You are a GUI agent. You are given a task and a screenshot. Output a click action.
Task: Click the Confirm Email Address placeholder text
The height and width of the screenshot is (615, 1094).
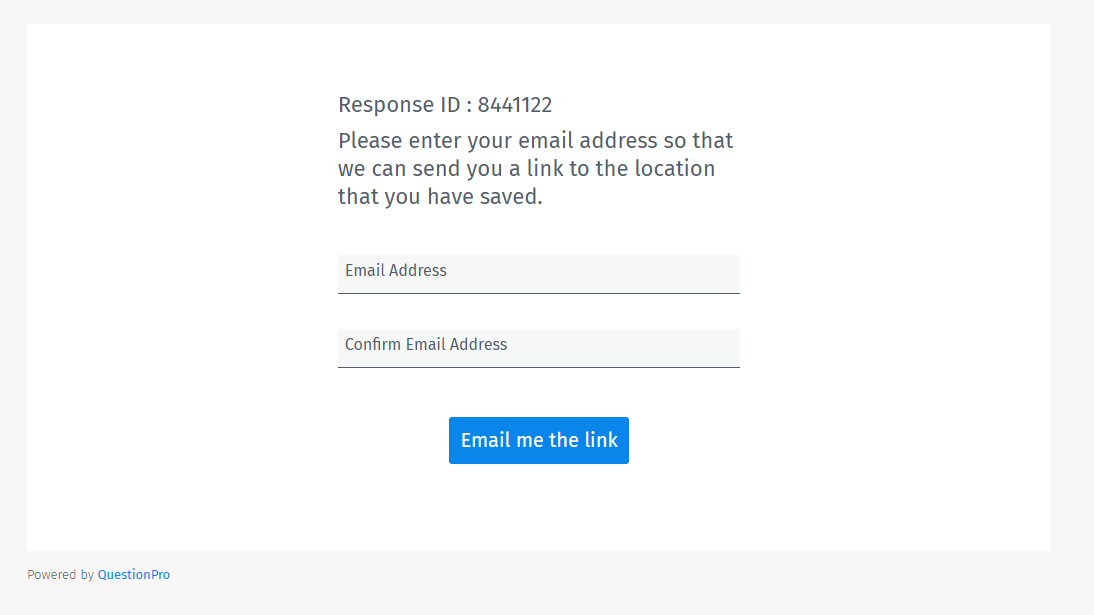click(x=425, y=344)
